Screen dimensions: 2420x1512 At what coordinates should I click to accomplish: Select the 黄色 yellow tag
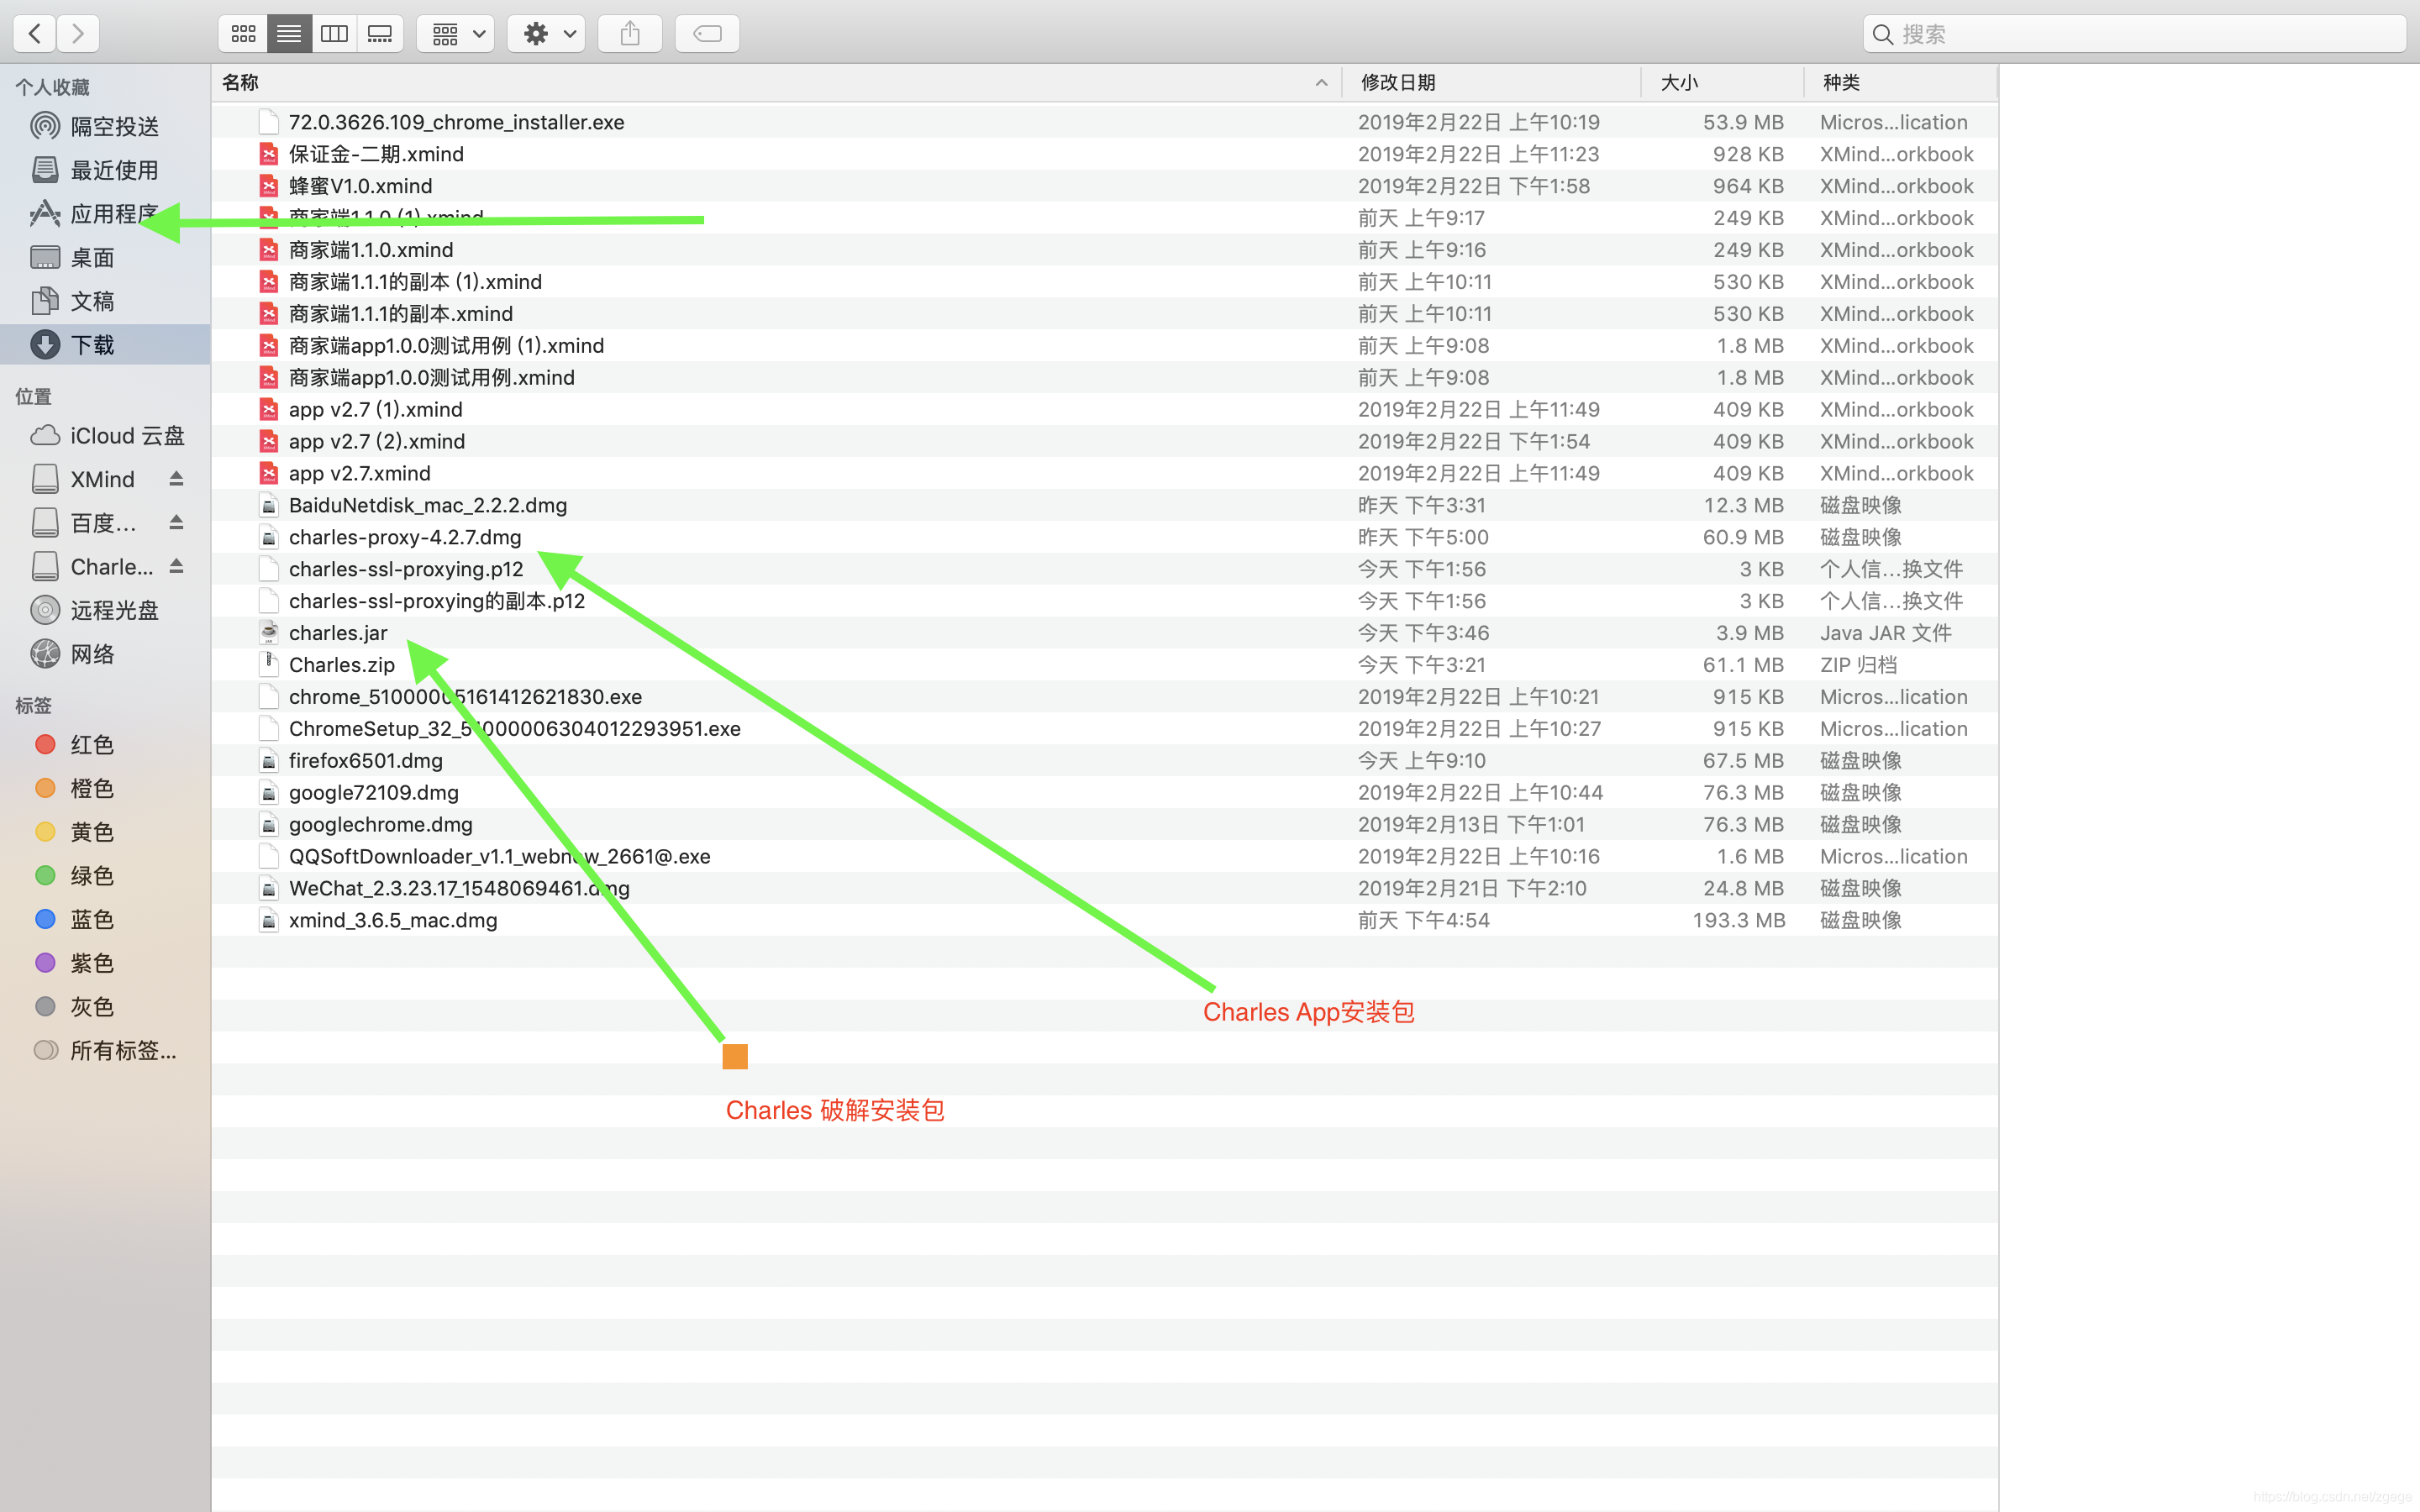point(105,832)
